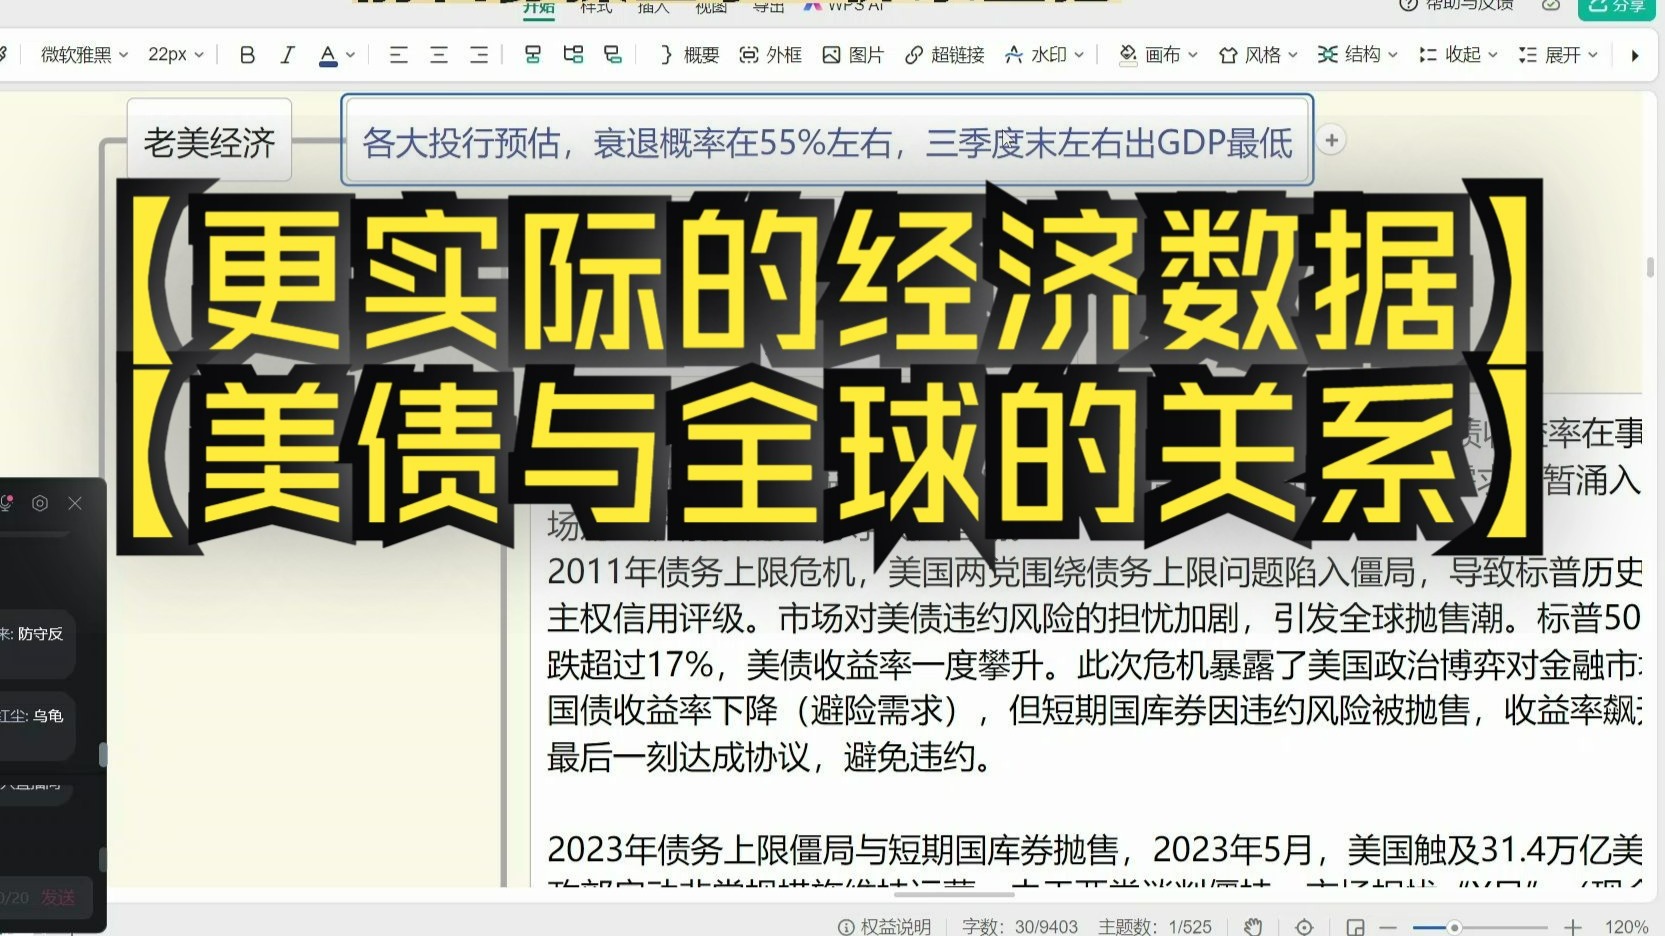Adjust the zoom slider handle
Image resolution: width=1665 pixels, height=936 pixels.
[x=1454, y=928]
